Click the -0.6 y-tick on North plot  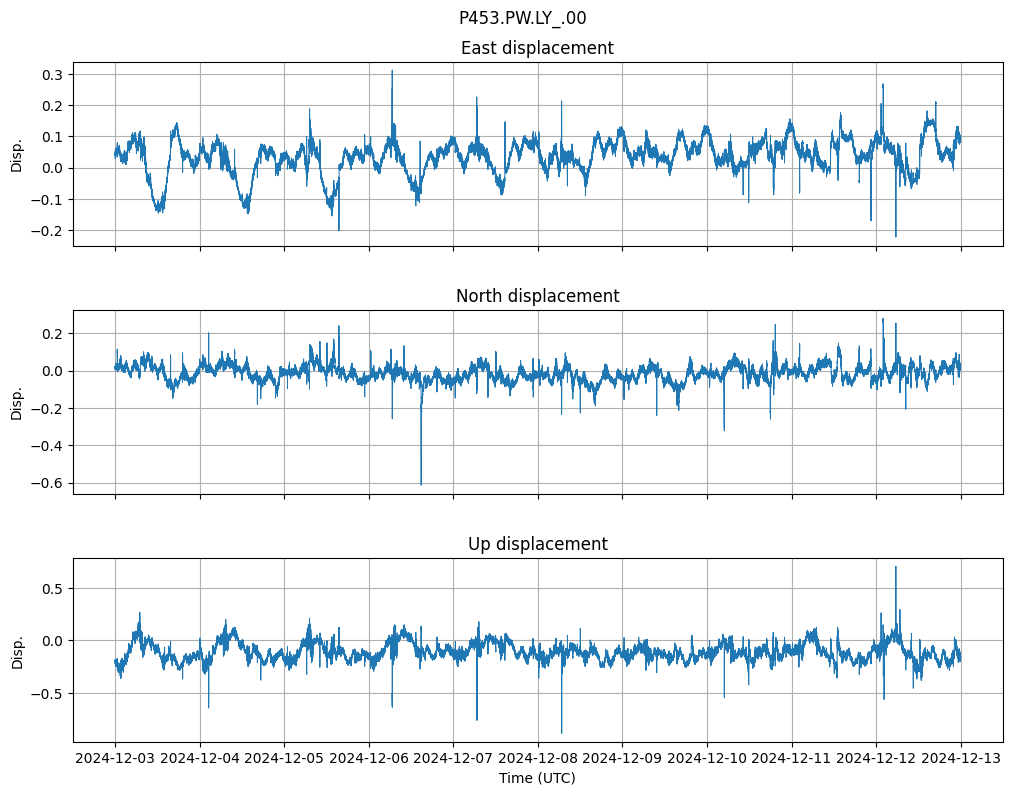pos(48,483)
